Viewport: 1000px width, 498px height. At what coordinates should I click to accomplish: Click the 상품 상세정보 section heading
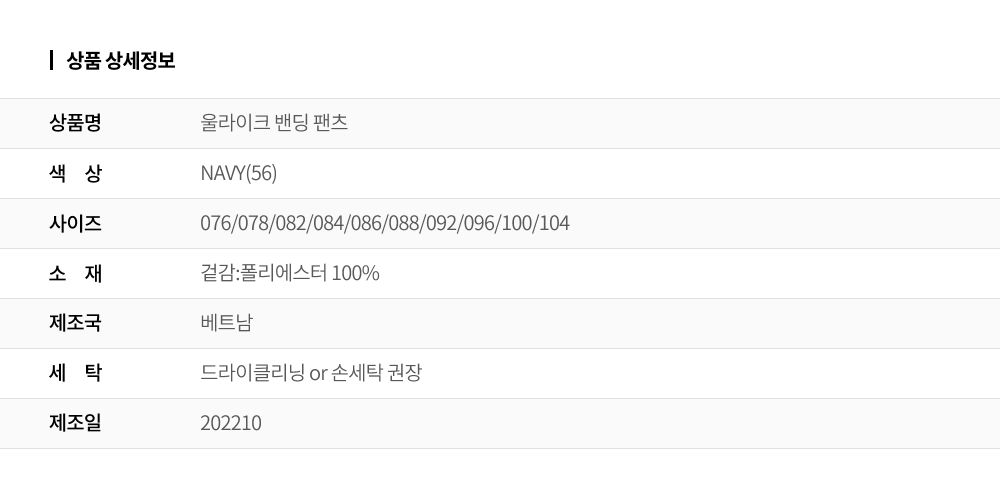(121, 61)
